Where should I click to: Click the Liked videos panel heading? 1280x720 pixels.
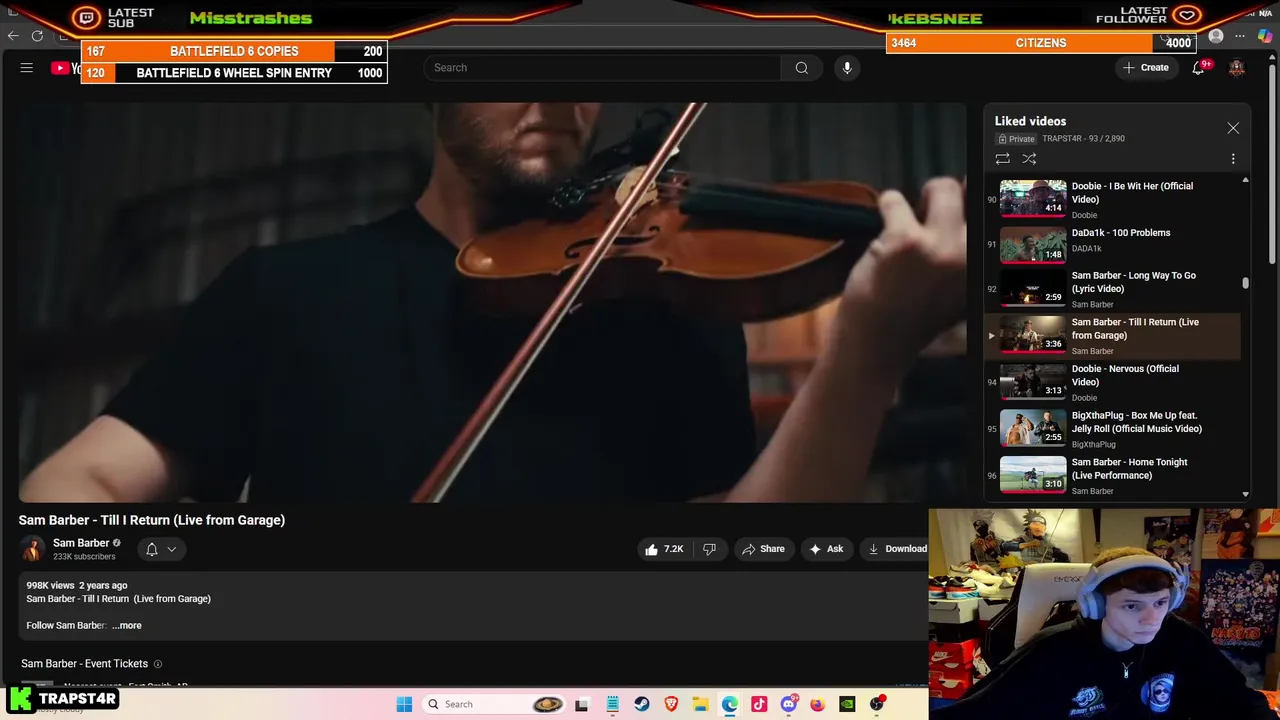click(1030, 121)
